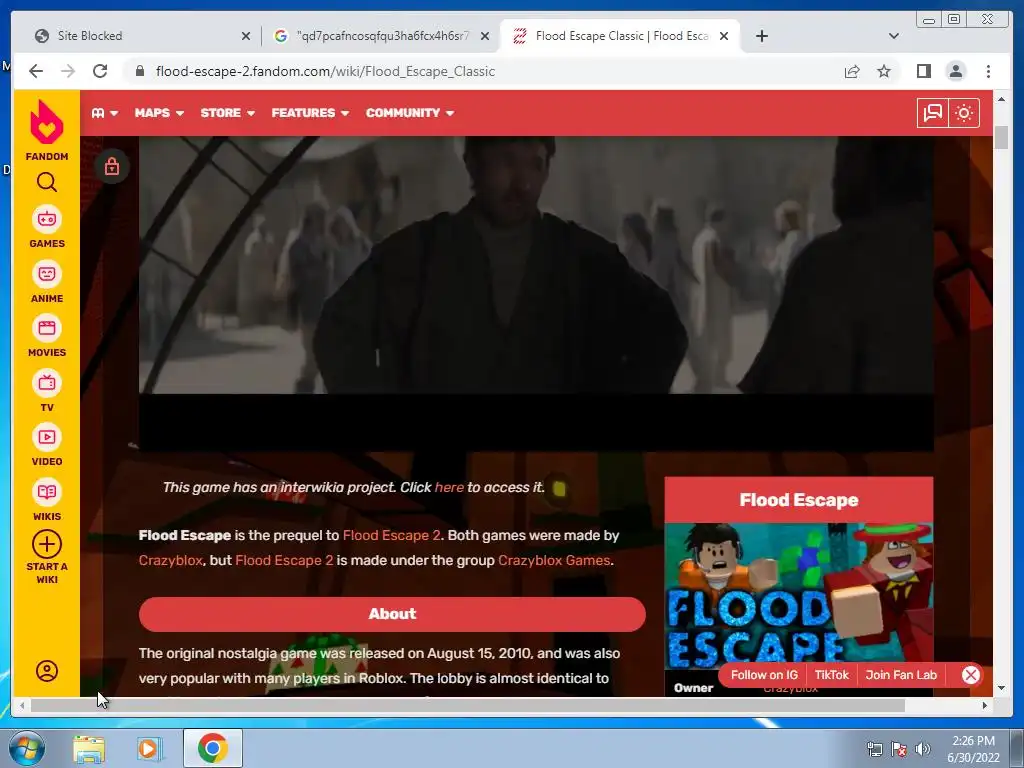1024x768 pixels.
Task: Expand the wiki home dropdown
Action: coord(104,113)
